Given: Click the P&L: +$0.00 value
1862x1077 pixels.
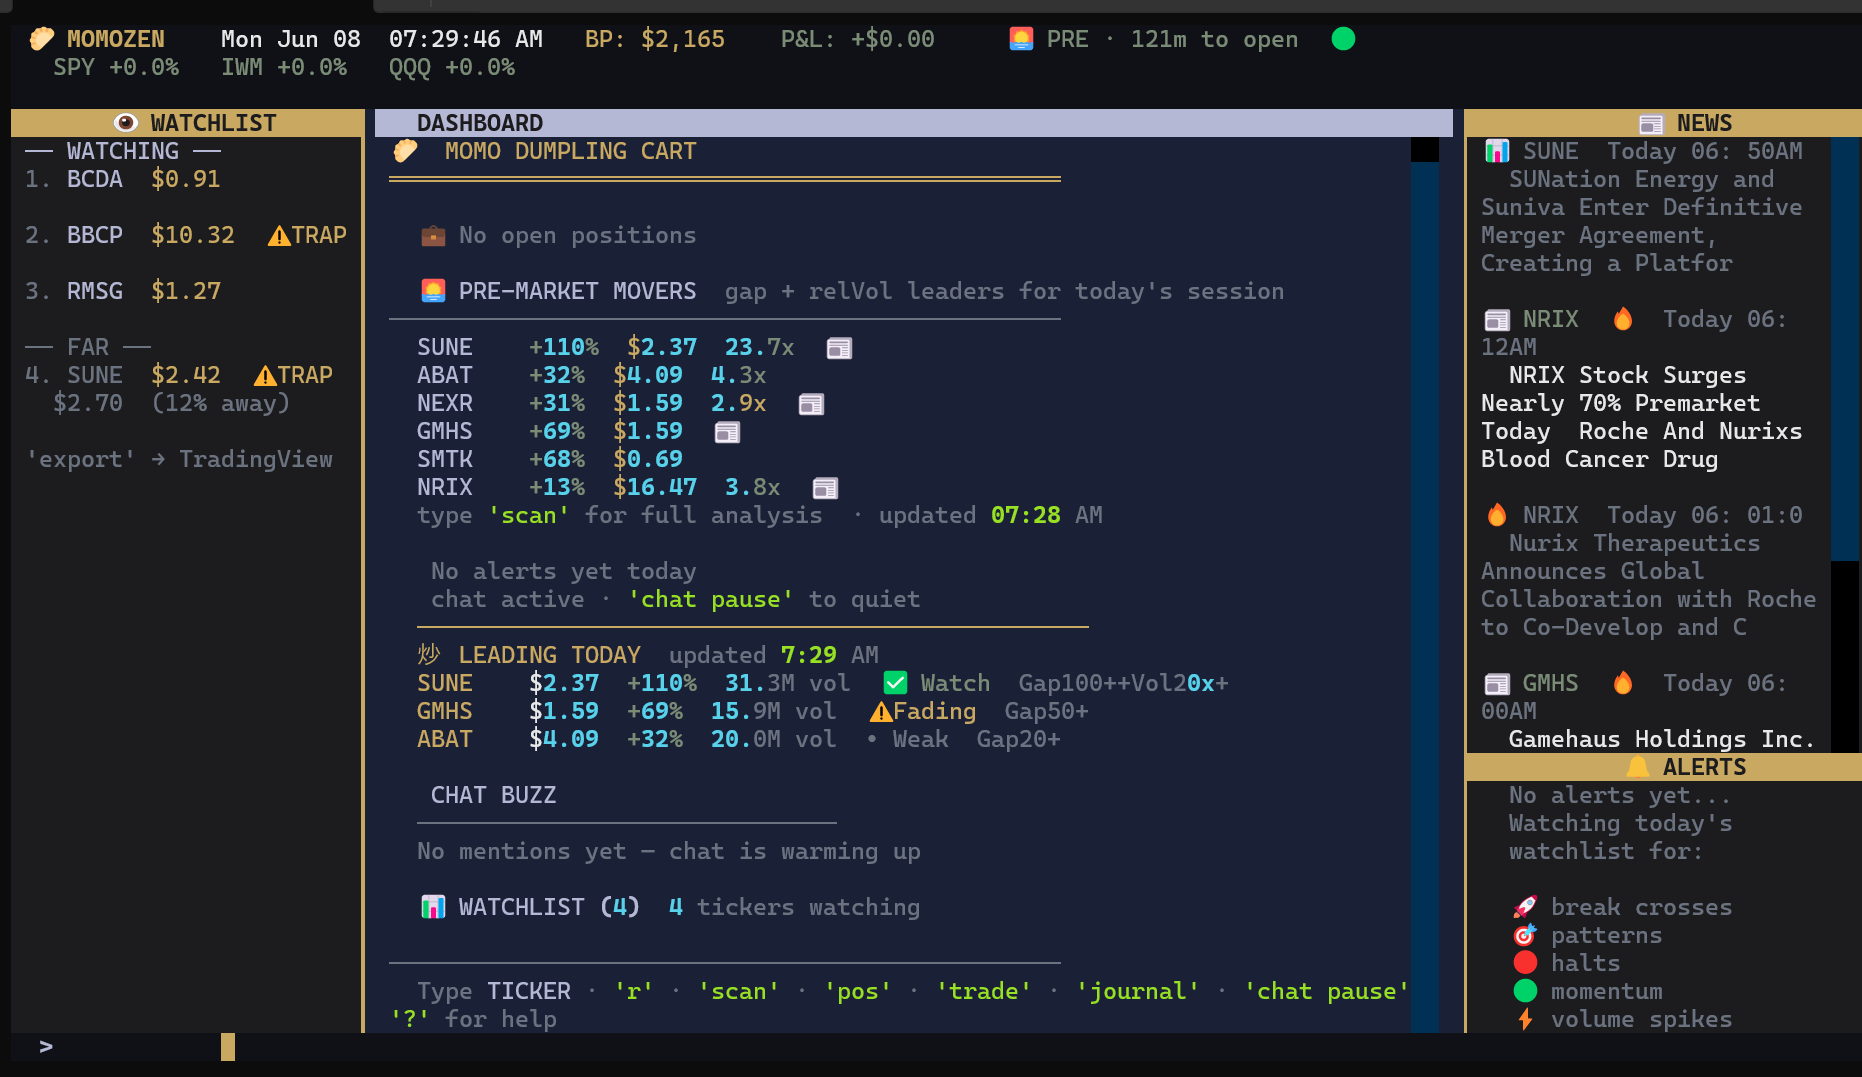Looking at the screenshot, I should pyautogui.click(x=858, y=39).
